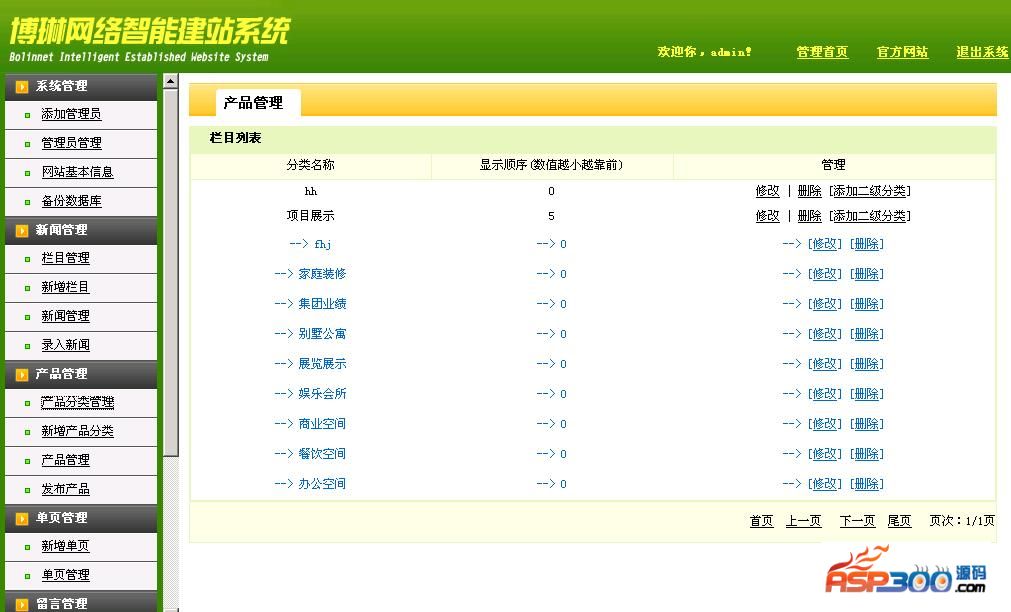Click 修改 for the 别墅公寓 subcategory

[x=825, y=334]
